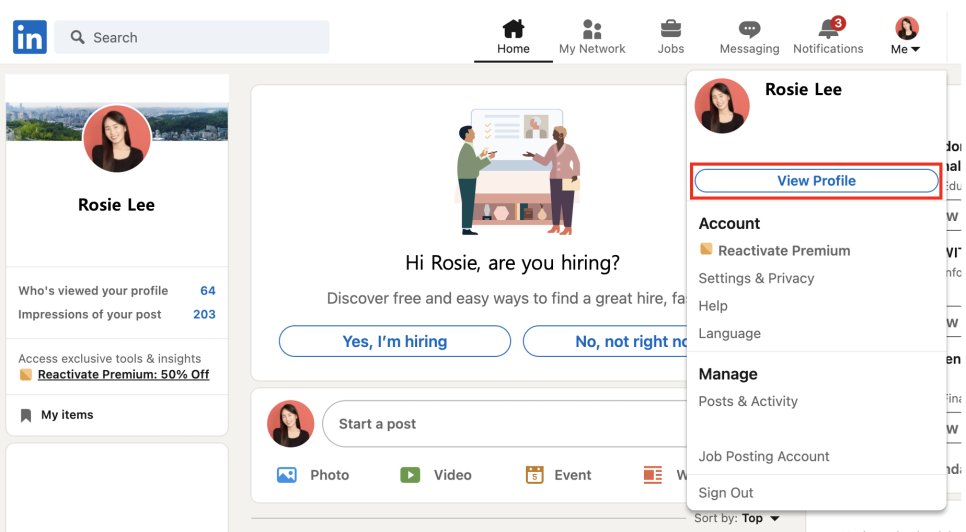The height and width of the screenshot is (532, 966).
Task: Open Job Posting Account
Action: [x=764, y=456]
